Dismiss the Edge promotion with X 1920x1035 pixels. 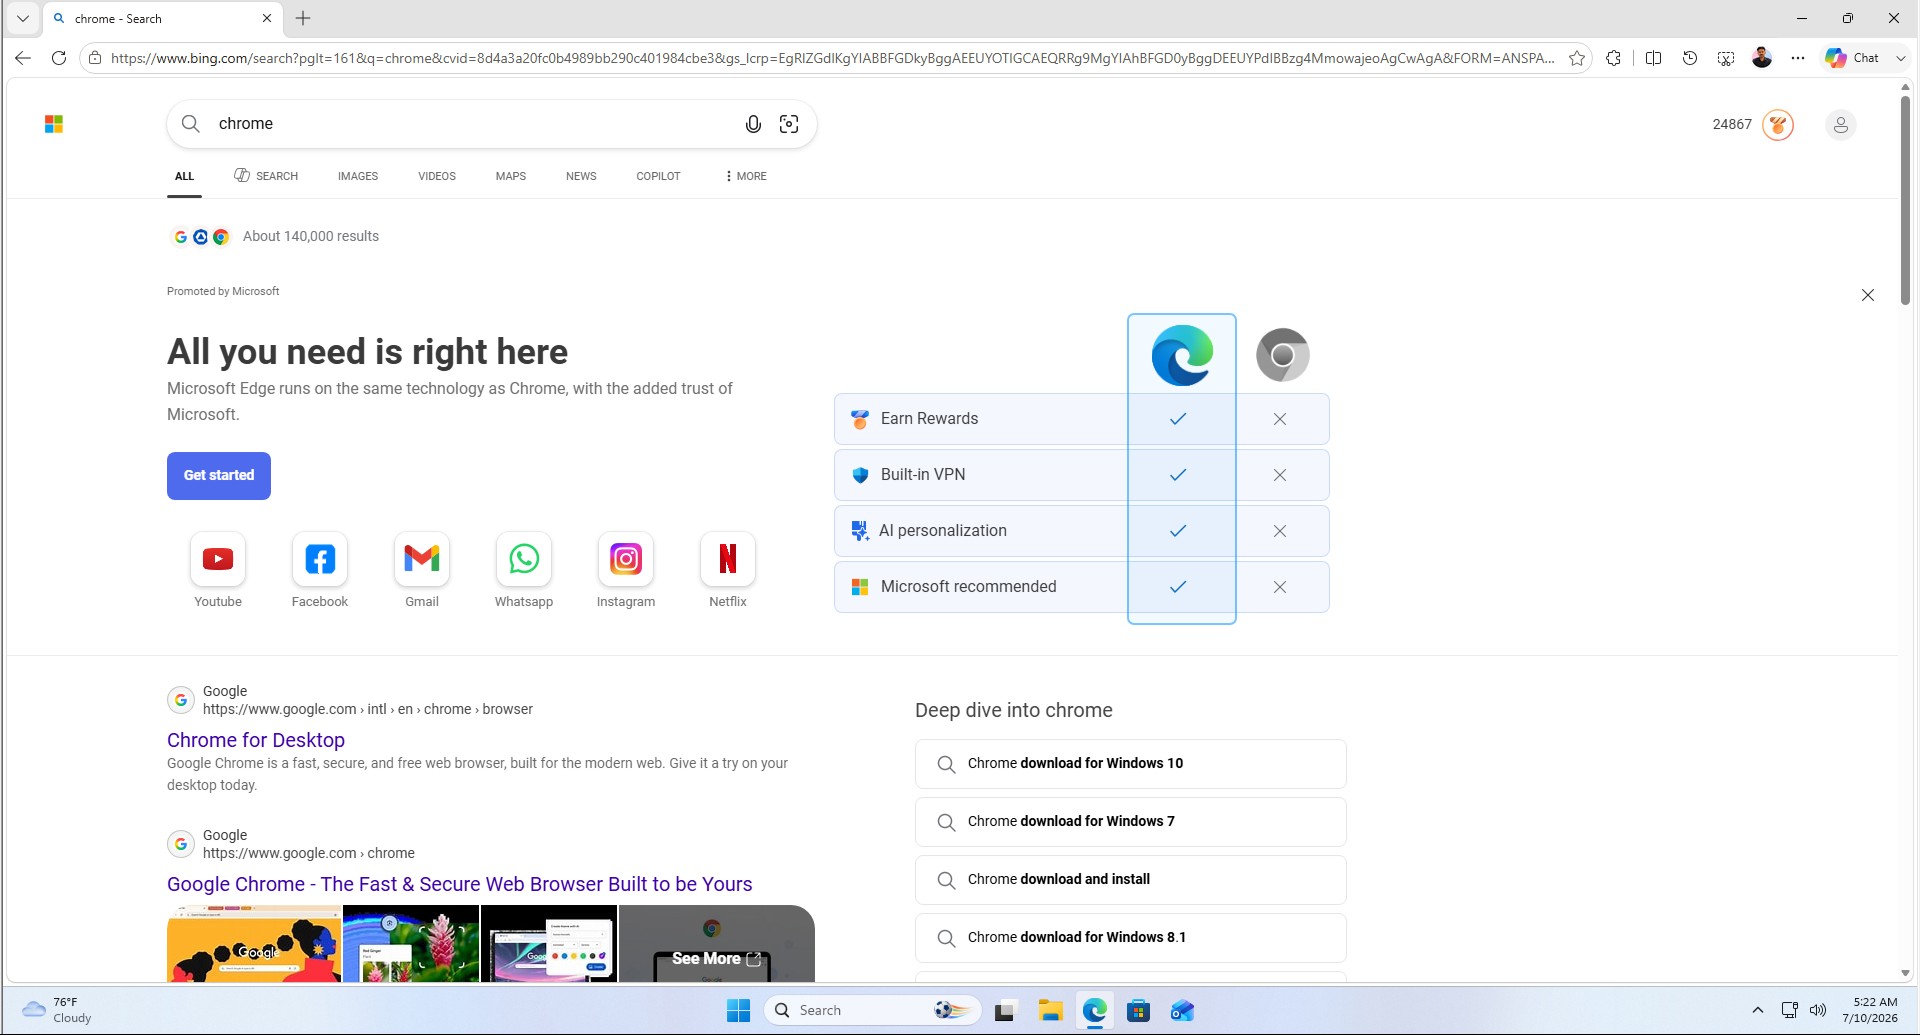coord(1868,295)
